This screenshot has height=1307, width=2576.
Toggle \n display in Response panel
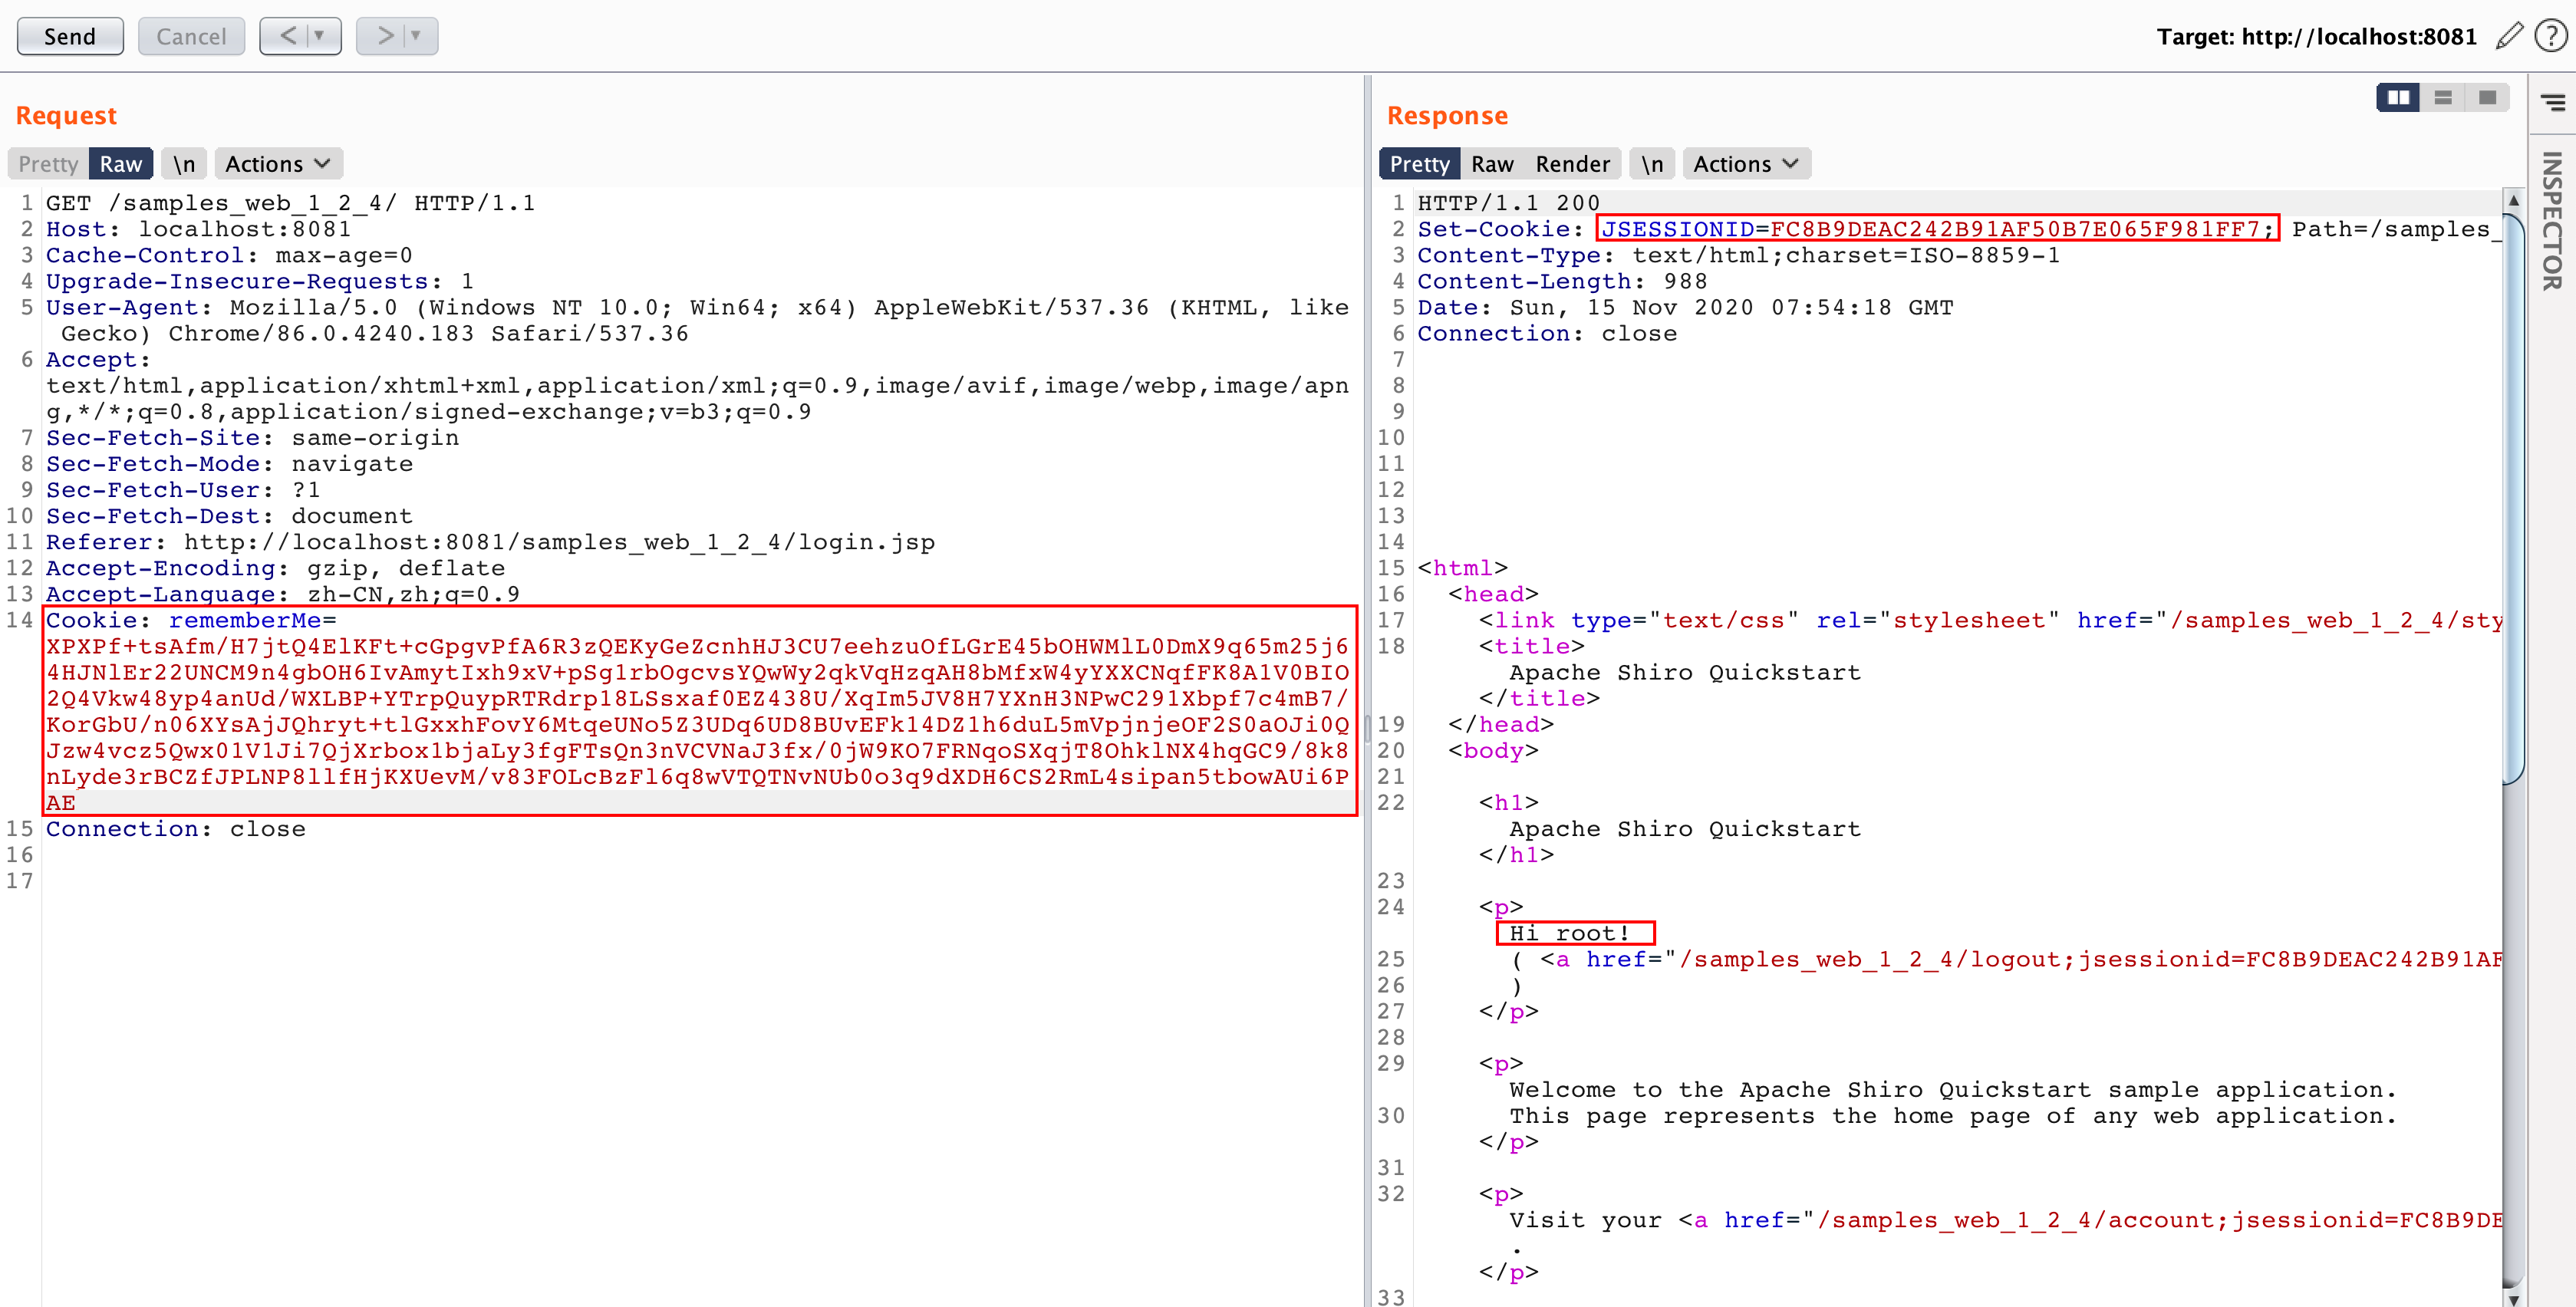tap(1652, 164)
